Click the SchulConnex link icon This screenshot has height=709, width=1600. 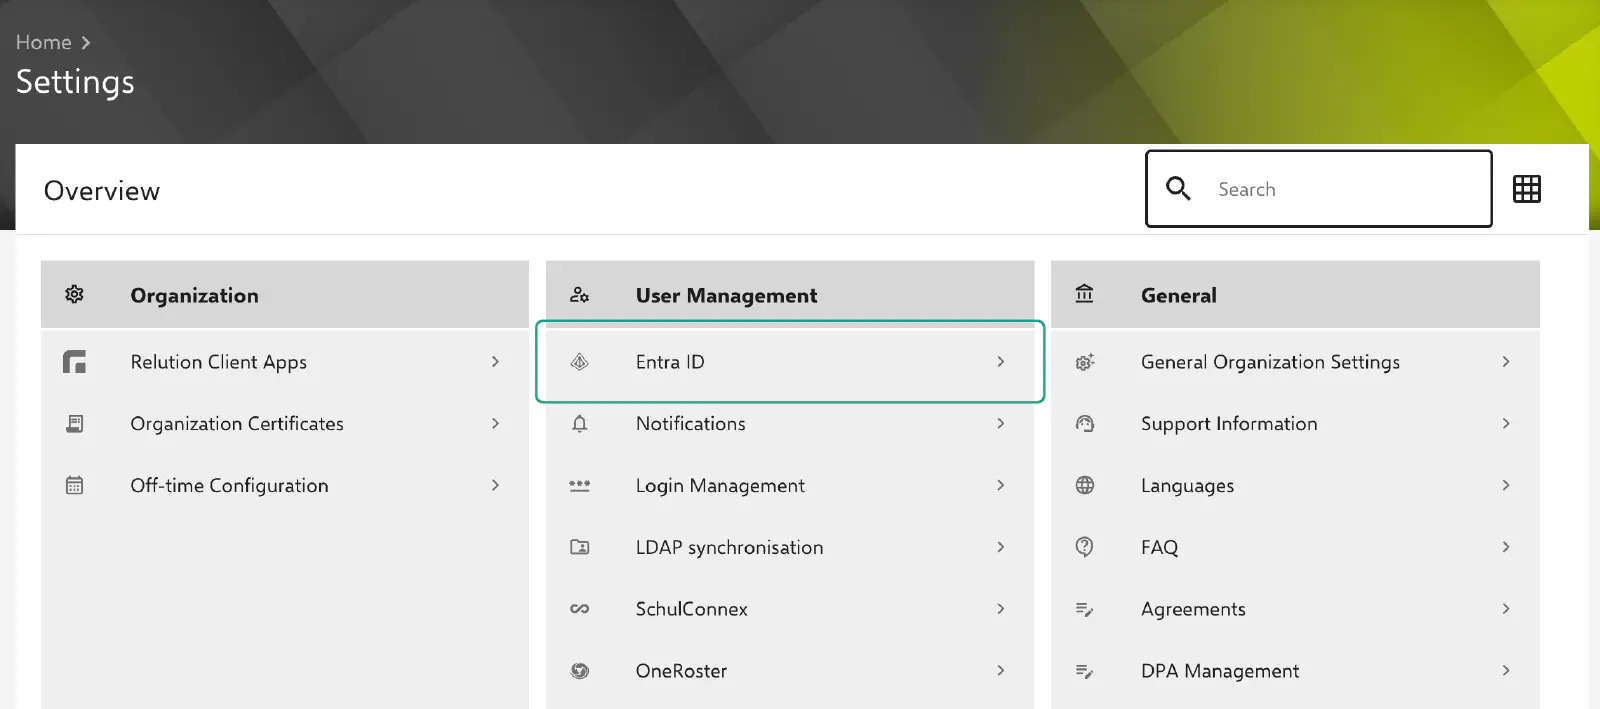coord(580,609)
